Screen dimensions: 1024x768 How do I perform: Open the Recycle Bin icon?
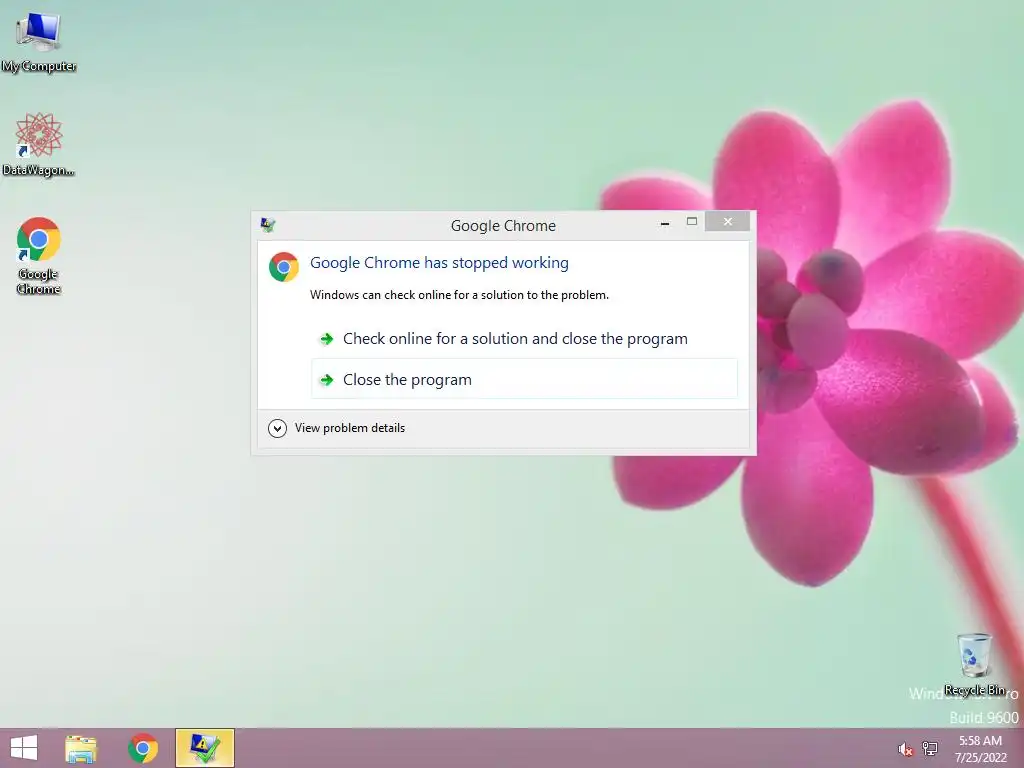coord(974,664)
